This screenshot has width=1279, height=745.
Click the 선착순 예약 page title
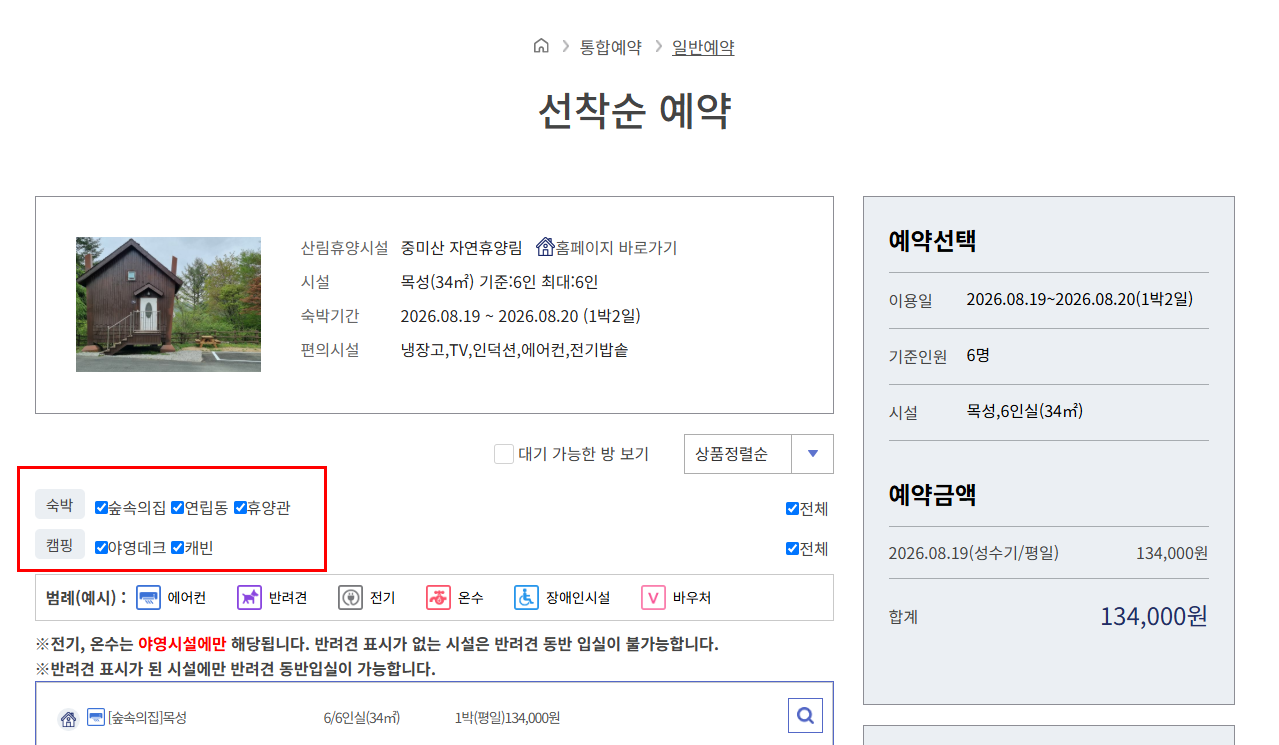pos(635,111)
